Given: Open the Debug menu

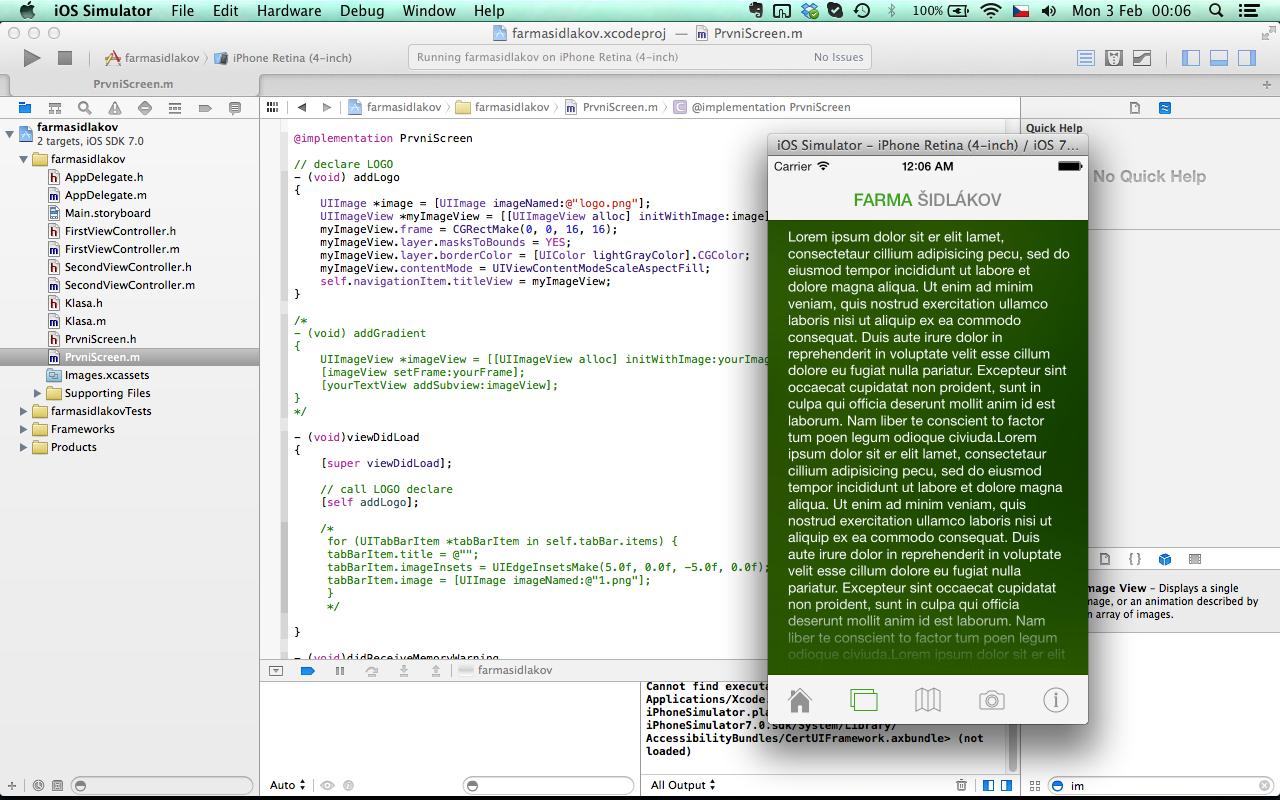Looking at the screenshot, I should click(362, 11).
